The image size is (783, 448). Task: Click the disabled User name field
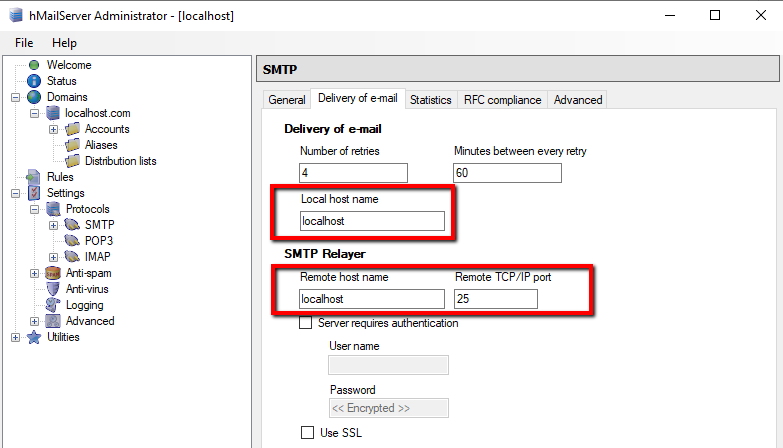click(389, 365)
